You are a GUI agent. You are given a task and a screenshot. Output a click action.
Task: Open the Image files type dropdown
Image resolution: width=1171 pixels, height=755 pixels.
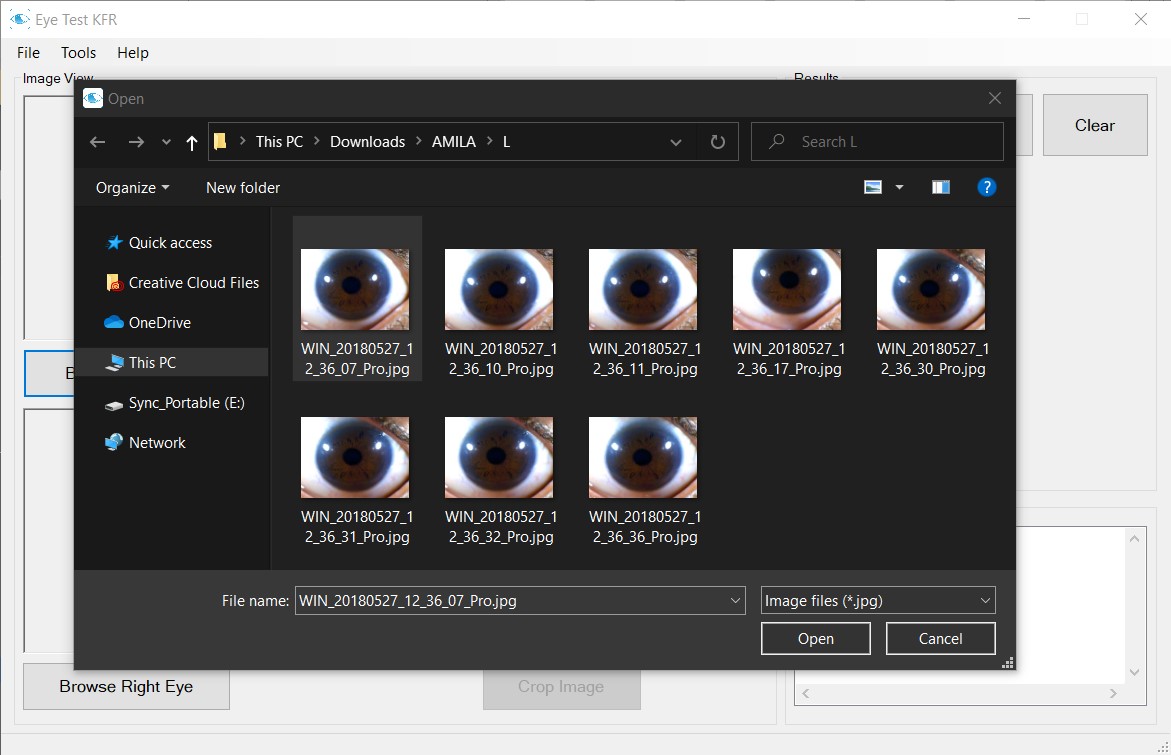tap(877, 601)
